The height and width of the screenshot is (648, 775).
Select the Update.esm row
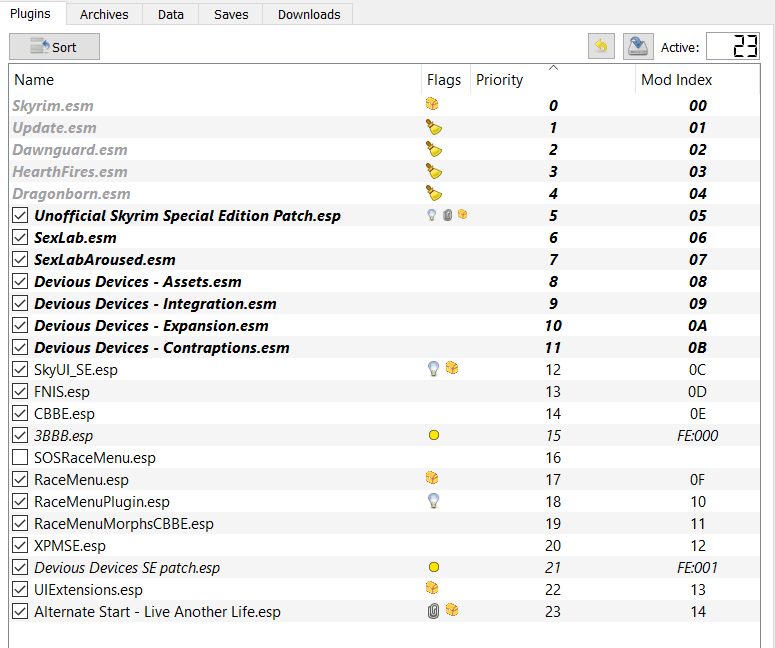click(385, 128)
